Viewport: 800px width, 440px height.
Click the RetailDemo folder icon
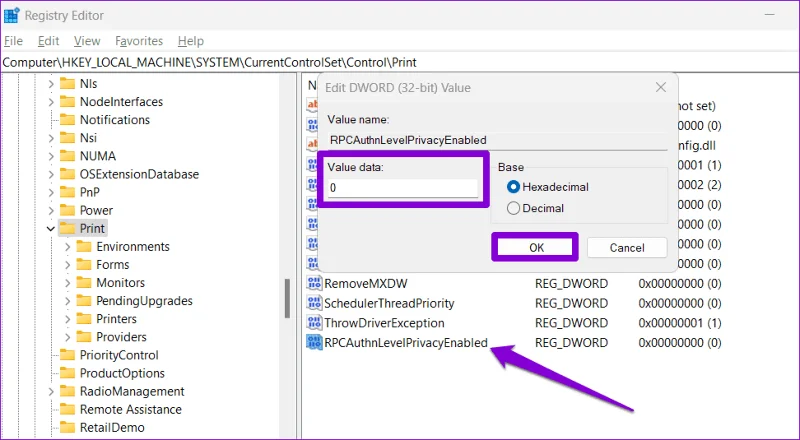(67, 427)
